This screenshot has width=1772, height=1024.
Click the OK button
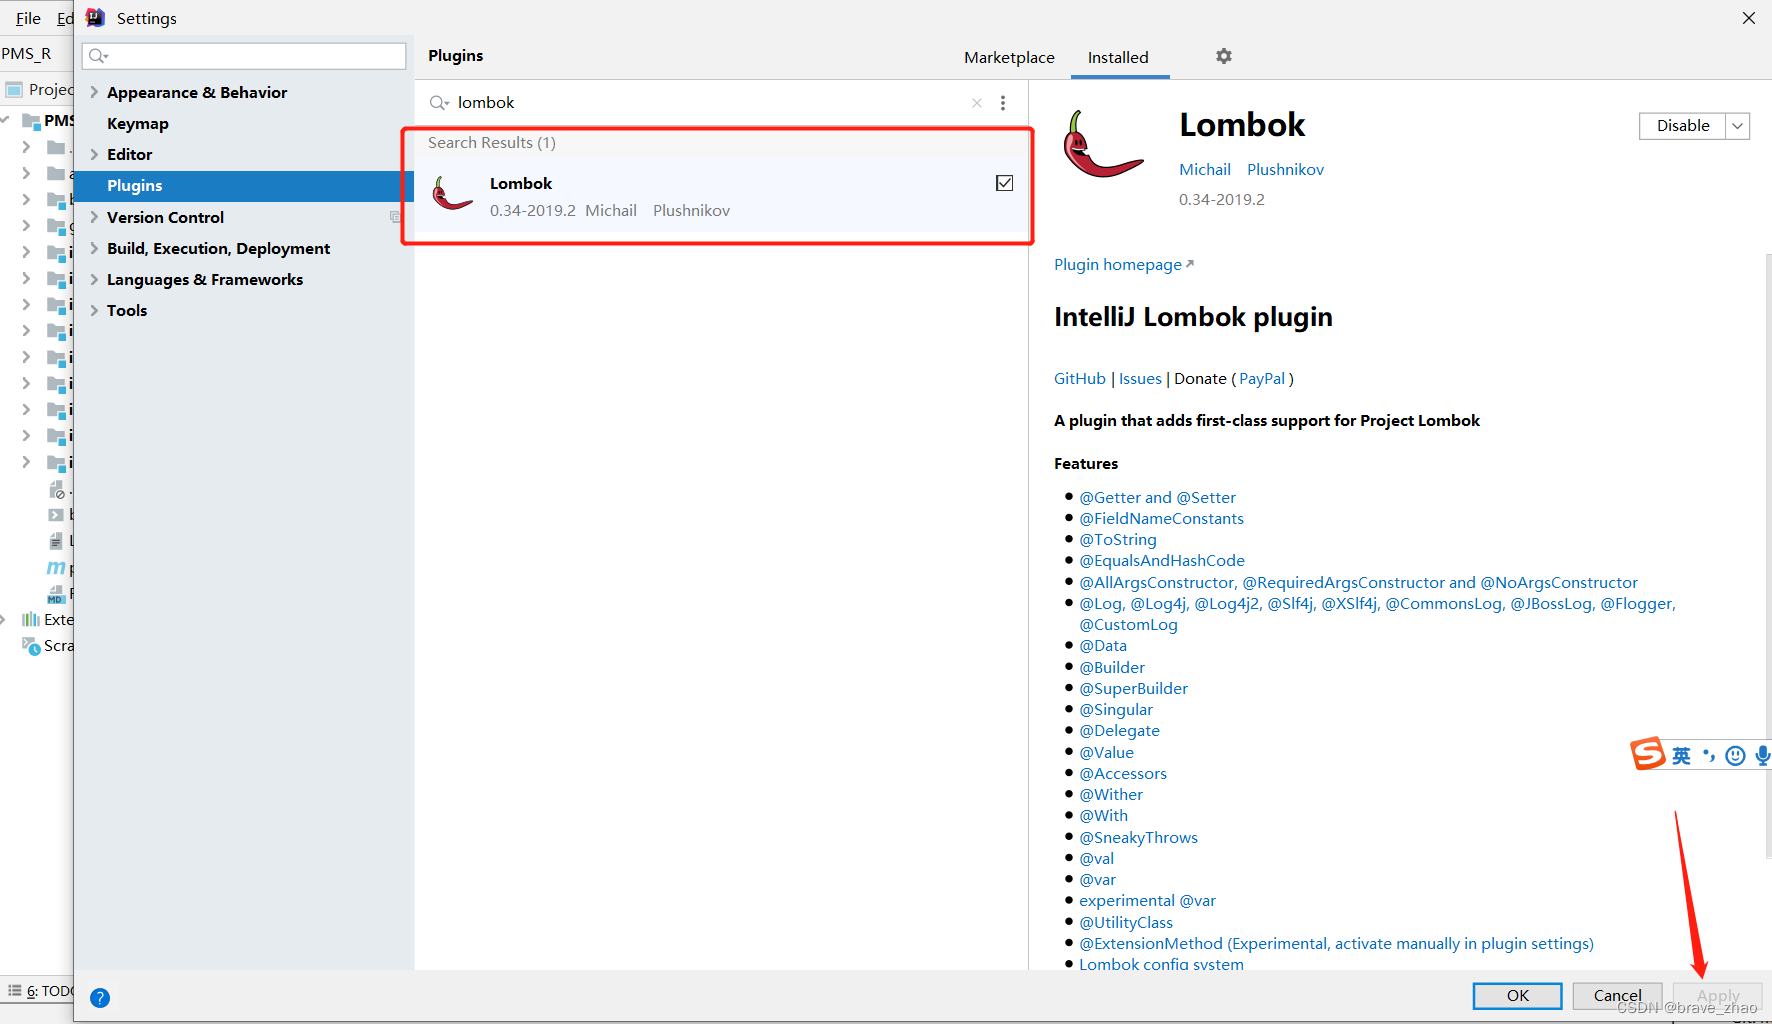pos(1517,995)
